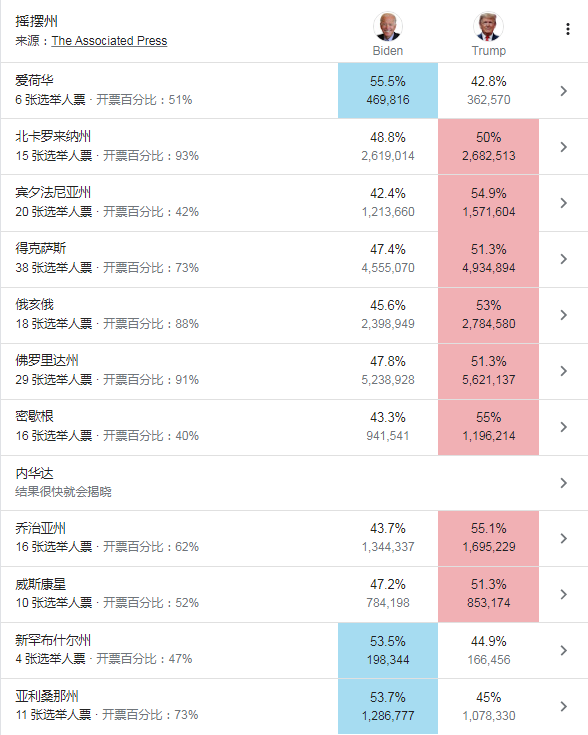The image size is (588, 735).
Task: Click Biden's portrait photo
Action: click(388, 27)
